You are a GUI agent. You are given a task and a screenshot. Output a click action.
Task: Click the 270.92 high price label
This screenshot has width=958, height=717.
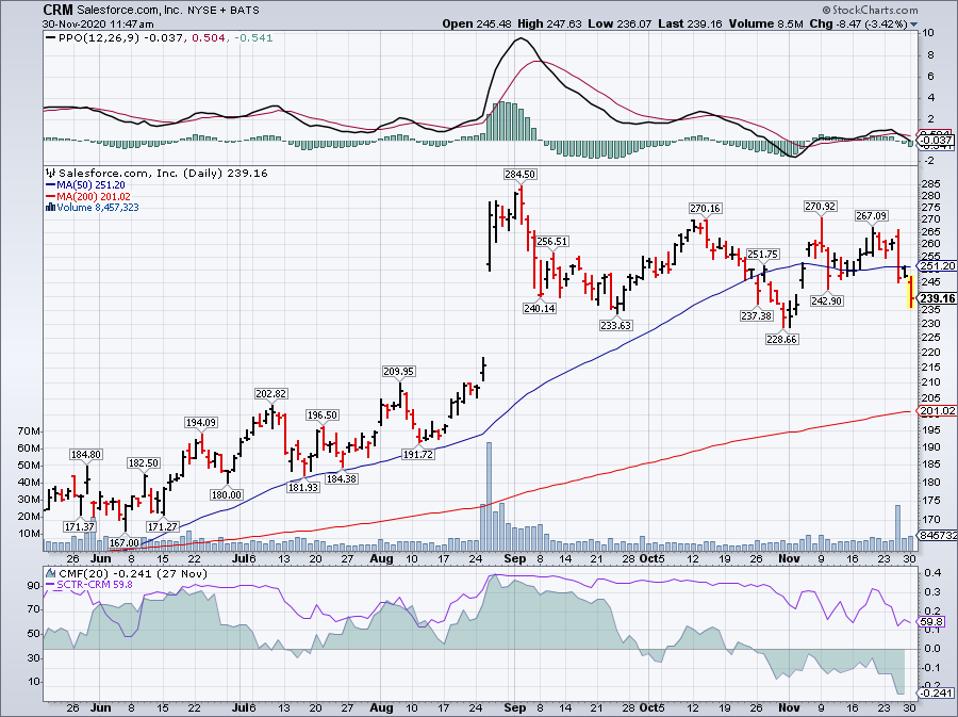pos(820,206)
